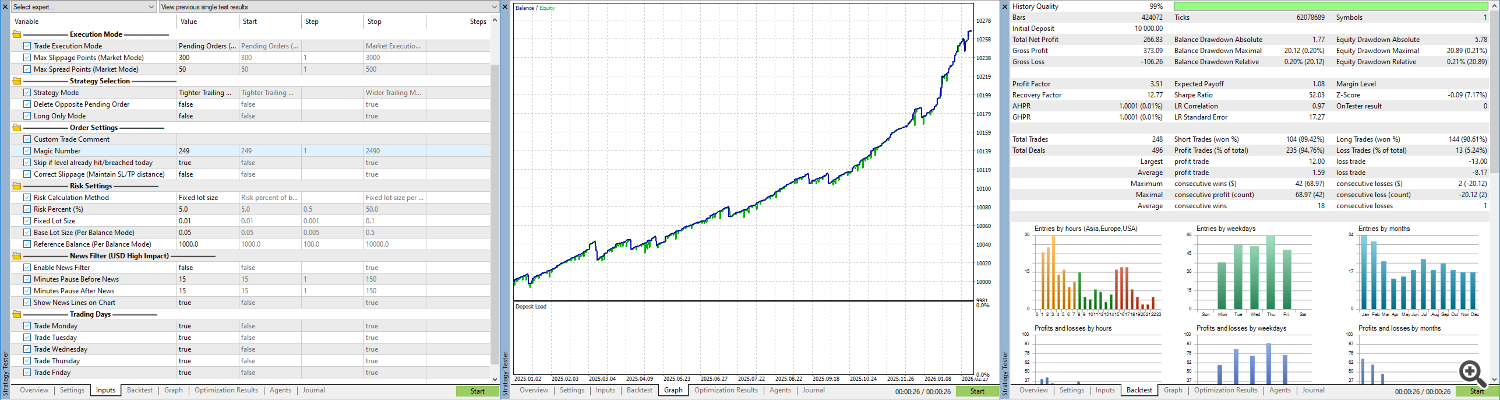Toggle the Enable News Filter checkbox
The height and width of the screenshot is (400, 1500).
coord(26,268)
